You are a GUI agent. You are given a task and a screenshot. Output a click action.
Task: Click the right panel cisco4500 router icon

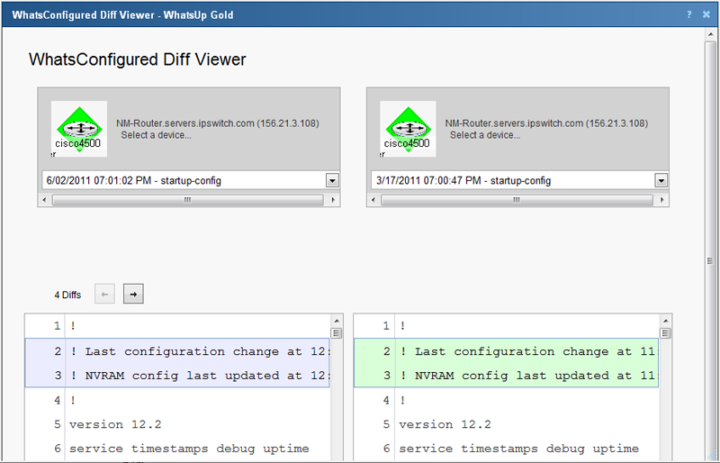tap(408, 129)
